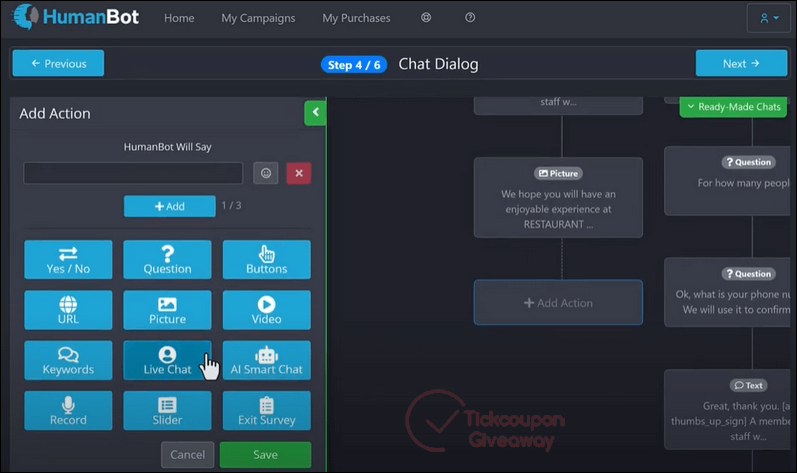Select the phone number Question node
Screen dimensions: 797x473
coord(727,292)
